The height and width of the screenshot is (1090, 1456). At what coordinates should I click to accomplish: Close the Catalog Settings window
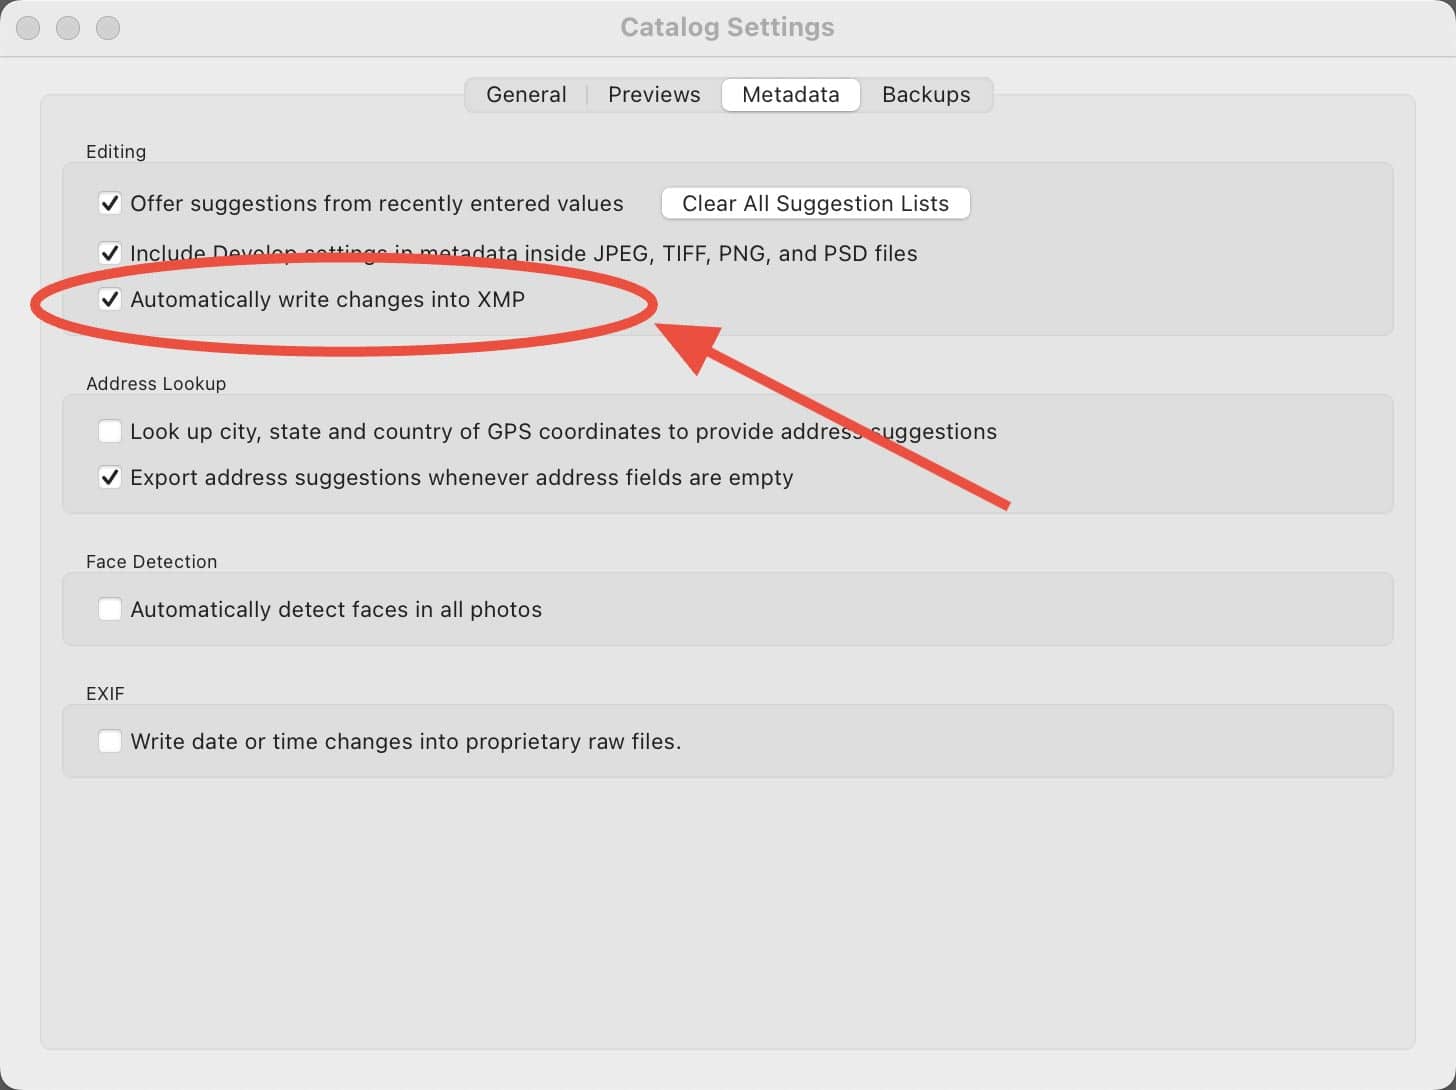tap(28, 27)
